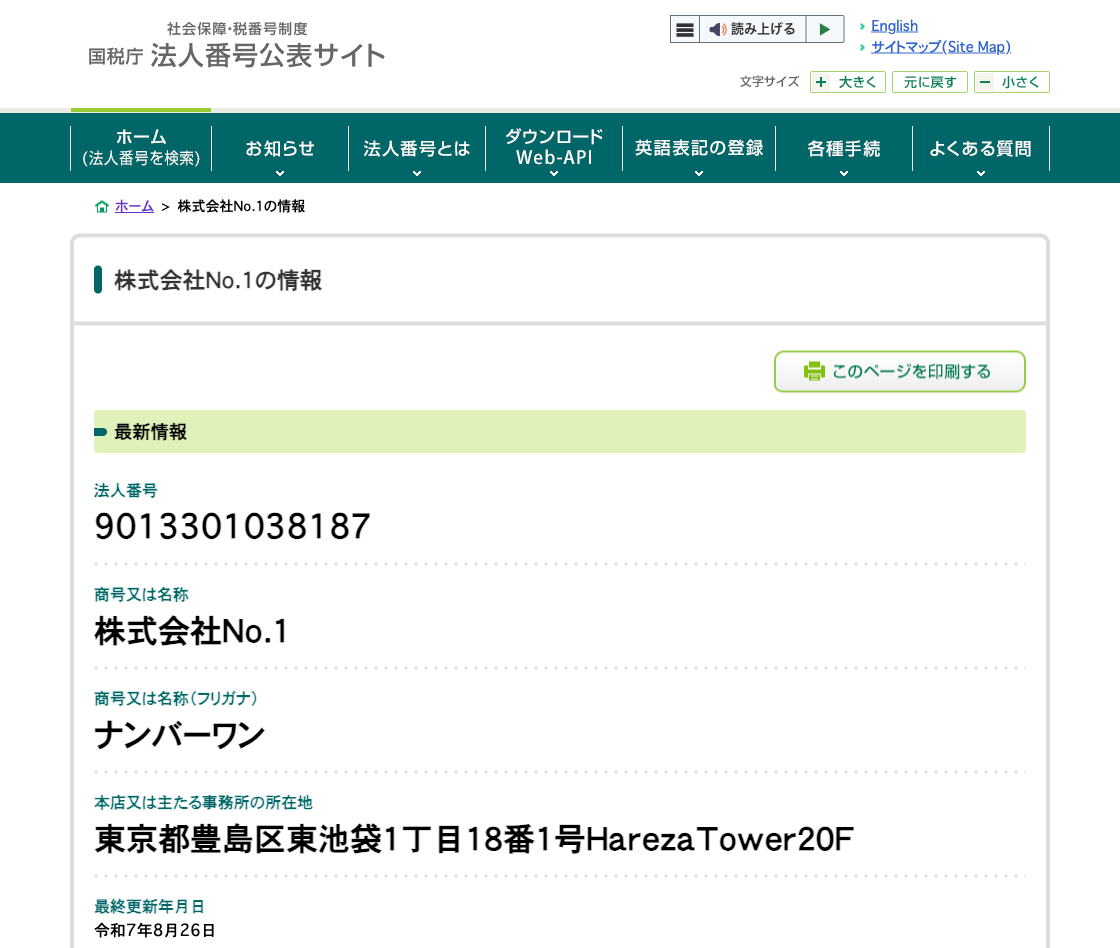Click the 法人番号 field label

point(126,490)
